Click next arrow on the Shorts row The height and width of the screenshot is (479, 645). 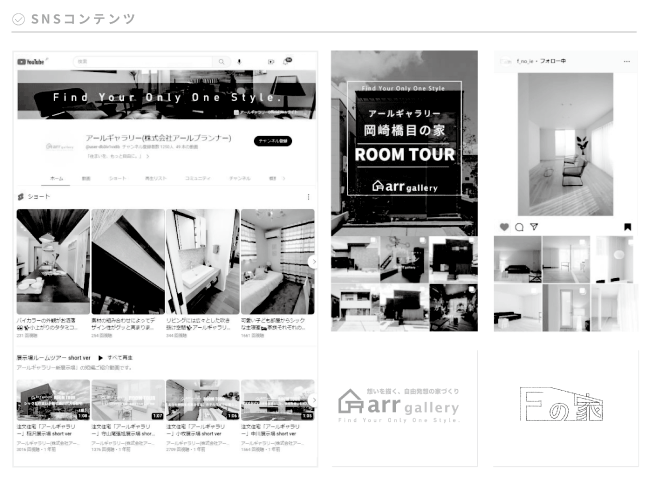313,262
